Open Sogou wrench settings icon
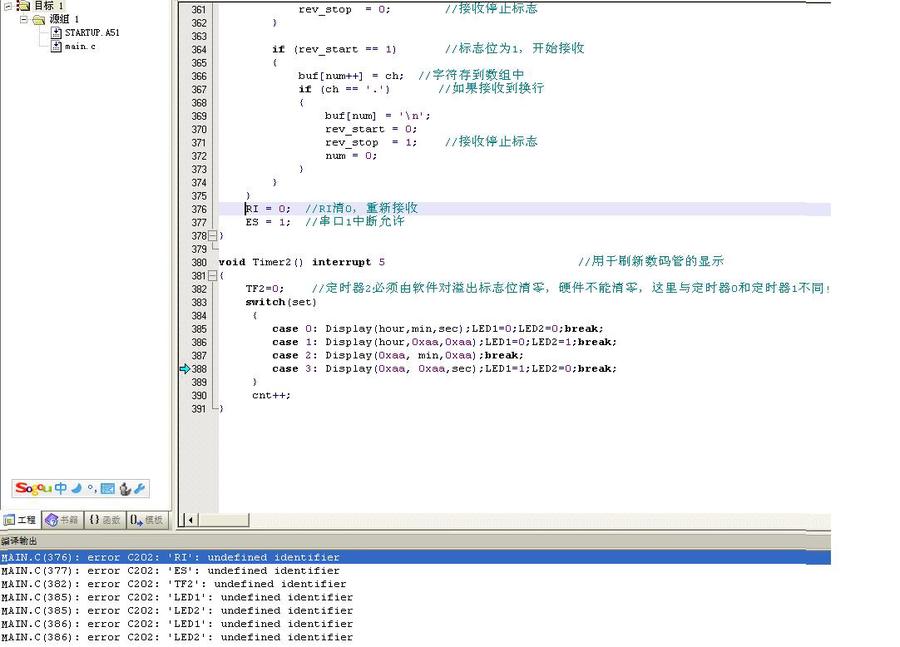900x647 pixels. 139,489
